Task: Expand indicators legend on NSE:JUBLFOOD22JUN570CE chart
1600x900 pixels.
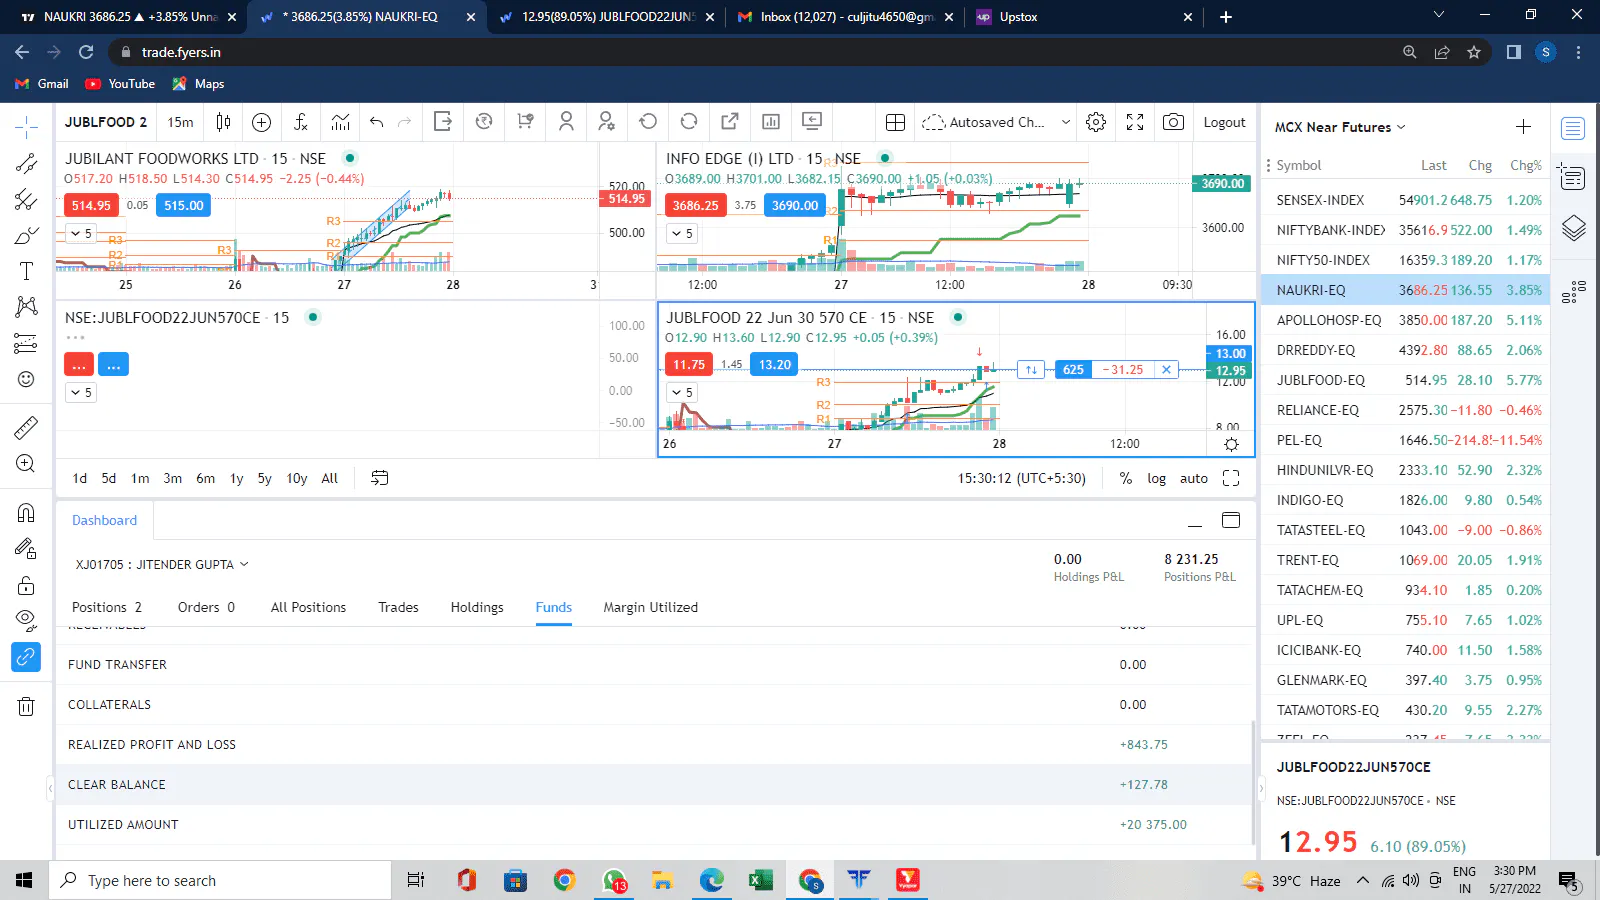Action: (x=81, y=393)
